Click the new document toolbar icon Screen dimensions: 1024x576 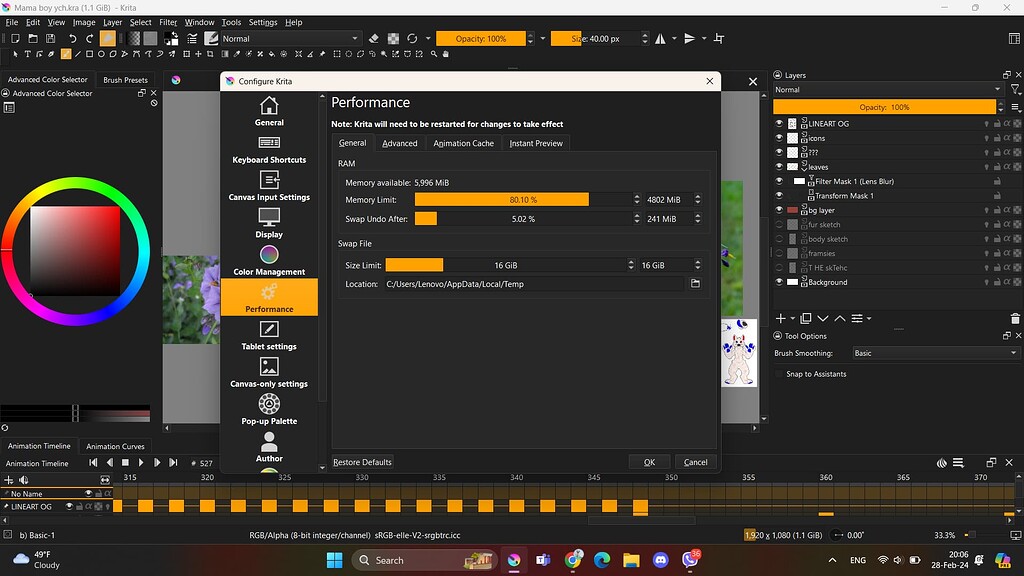(x=15, y=39)
